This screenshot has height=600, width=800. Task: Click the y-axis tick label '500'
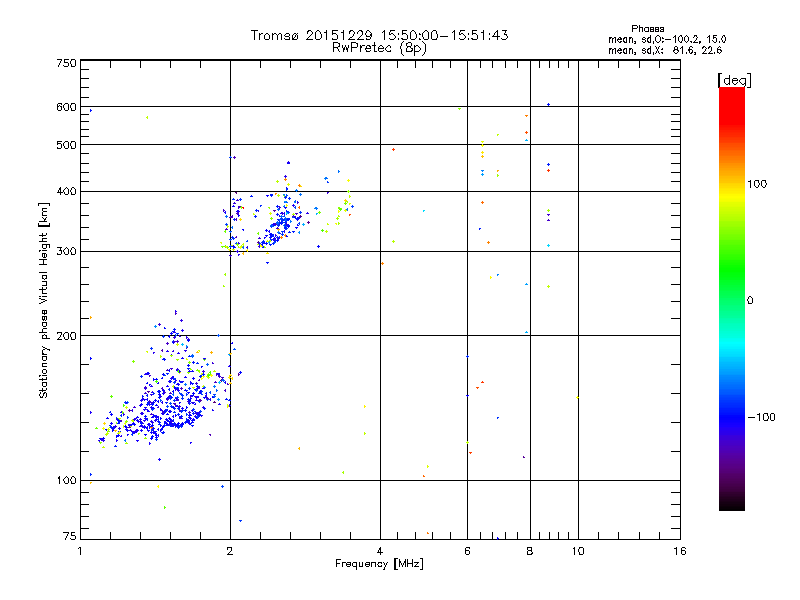66,145
